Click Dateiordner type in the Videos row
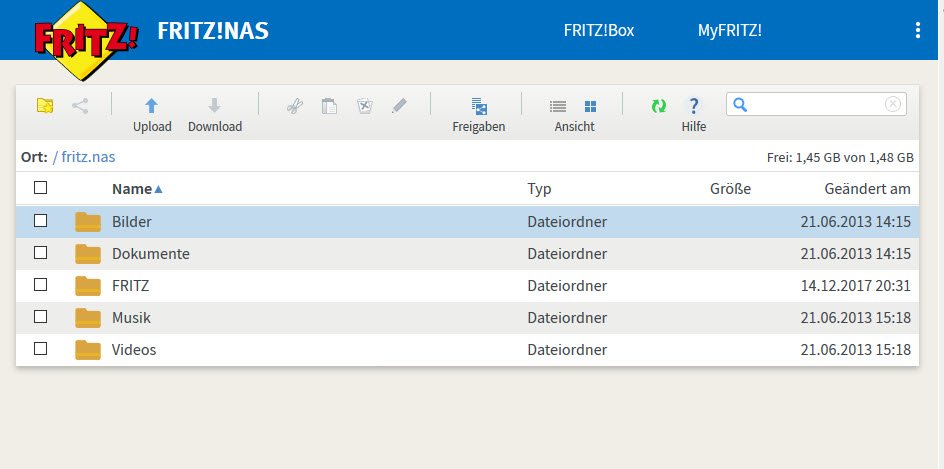The image size is (944, 469). tap(567, 349)
